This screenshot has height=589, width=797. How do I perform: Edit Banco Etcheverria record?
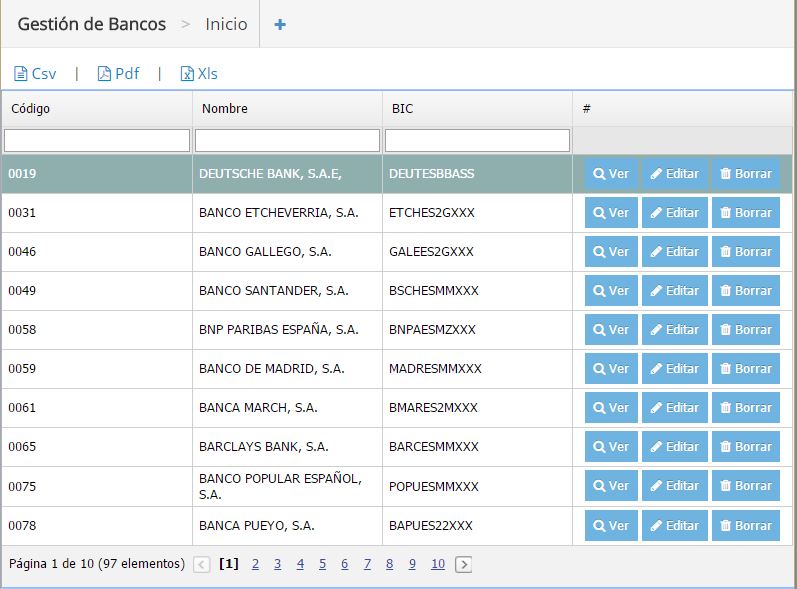675,212
